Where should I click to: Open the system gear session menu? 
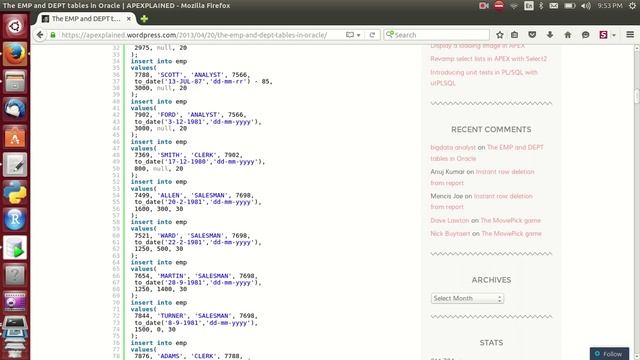632,6
